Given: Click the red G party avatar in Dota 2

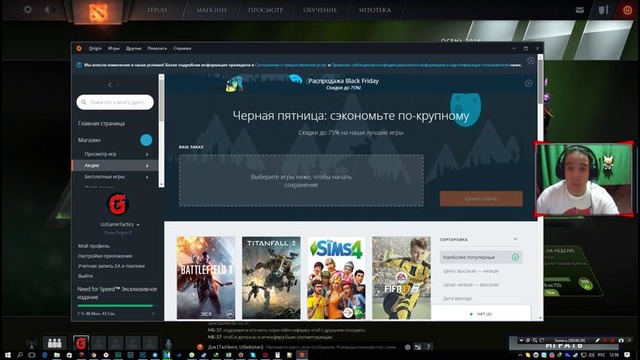Looking at the screenshot, I should (x=81, y=343).
